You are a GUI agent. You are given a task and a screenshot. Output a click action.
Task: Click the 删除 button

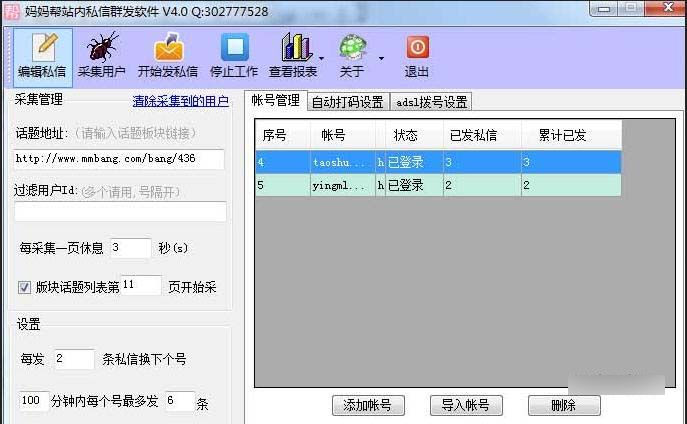pyautogui.click(x=563, y=405)
